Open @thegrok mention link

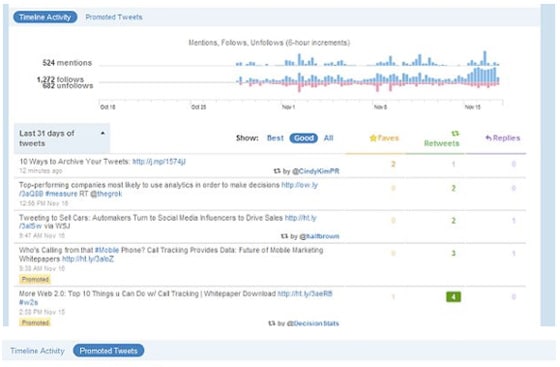(x=106, y=194)
